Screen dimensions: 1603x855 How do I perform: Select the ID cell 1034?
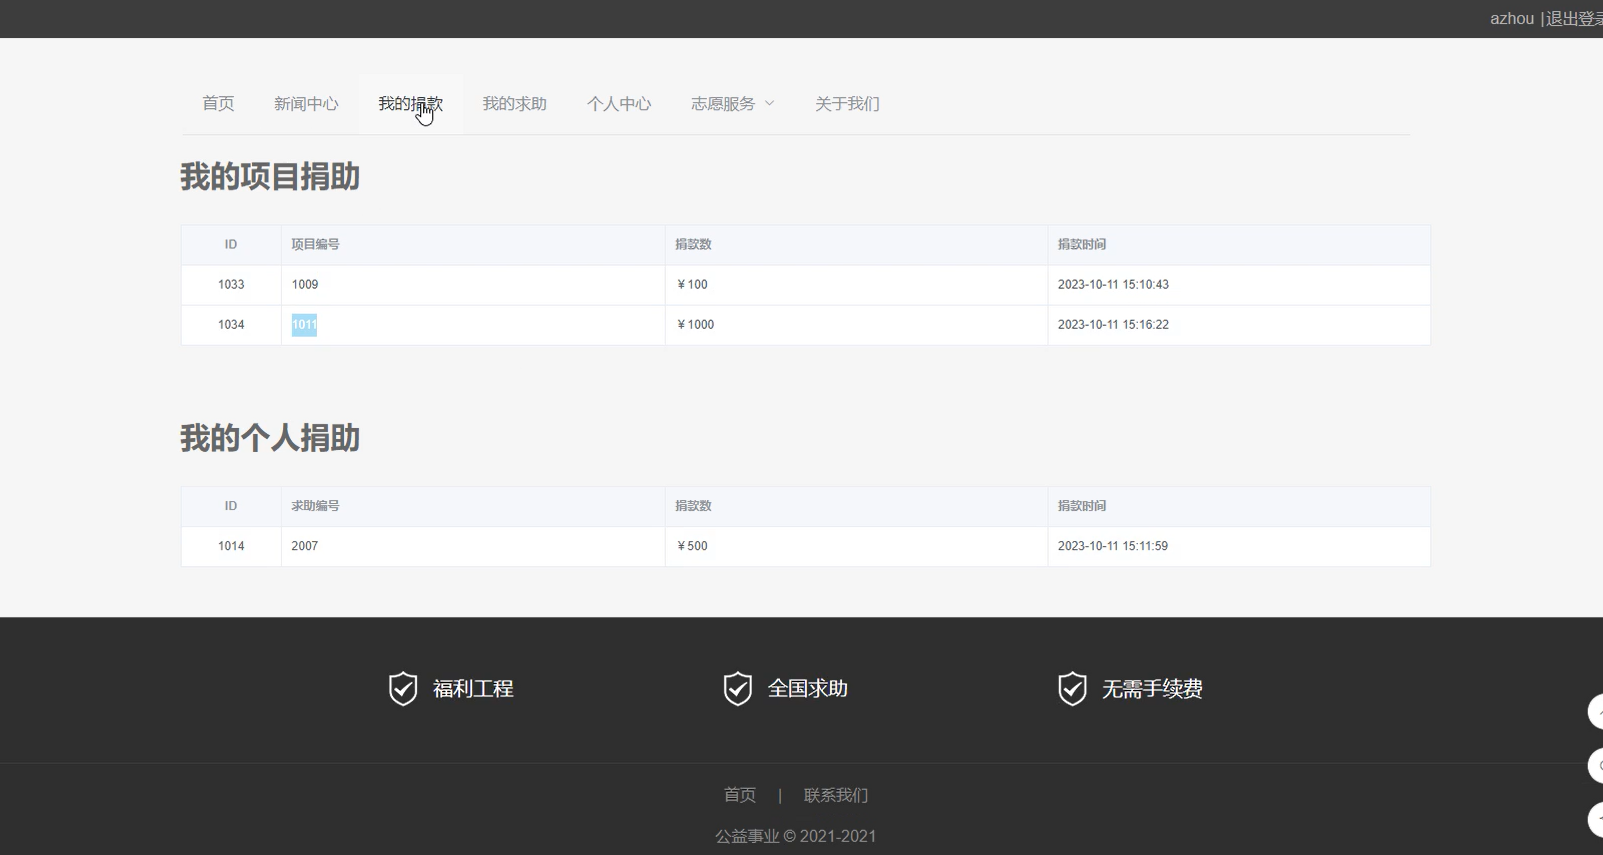click(231, 325)
